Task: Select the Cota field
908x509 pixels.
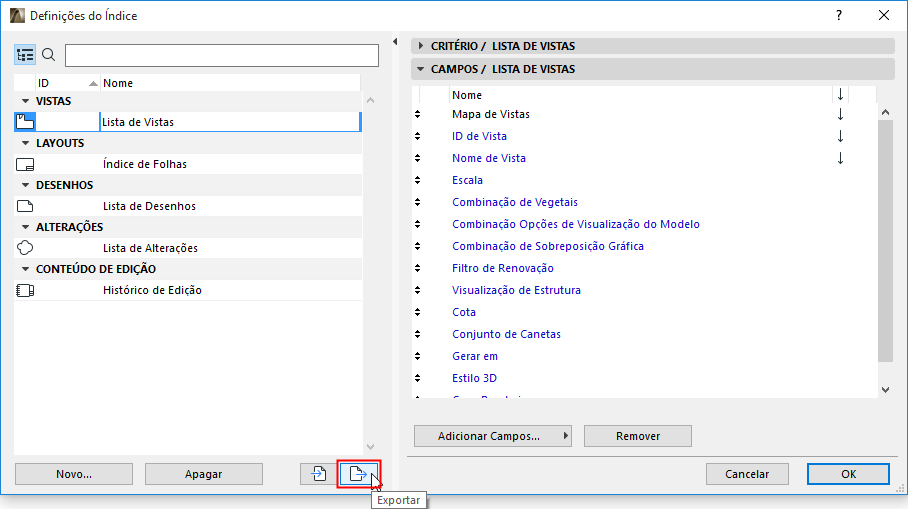Action: click(x=464, y=312)
